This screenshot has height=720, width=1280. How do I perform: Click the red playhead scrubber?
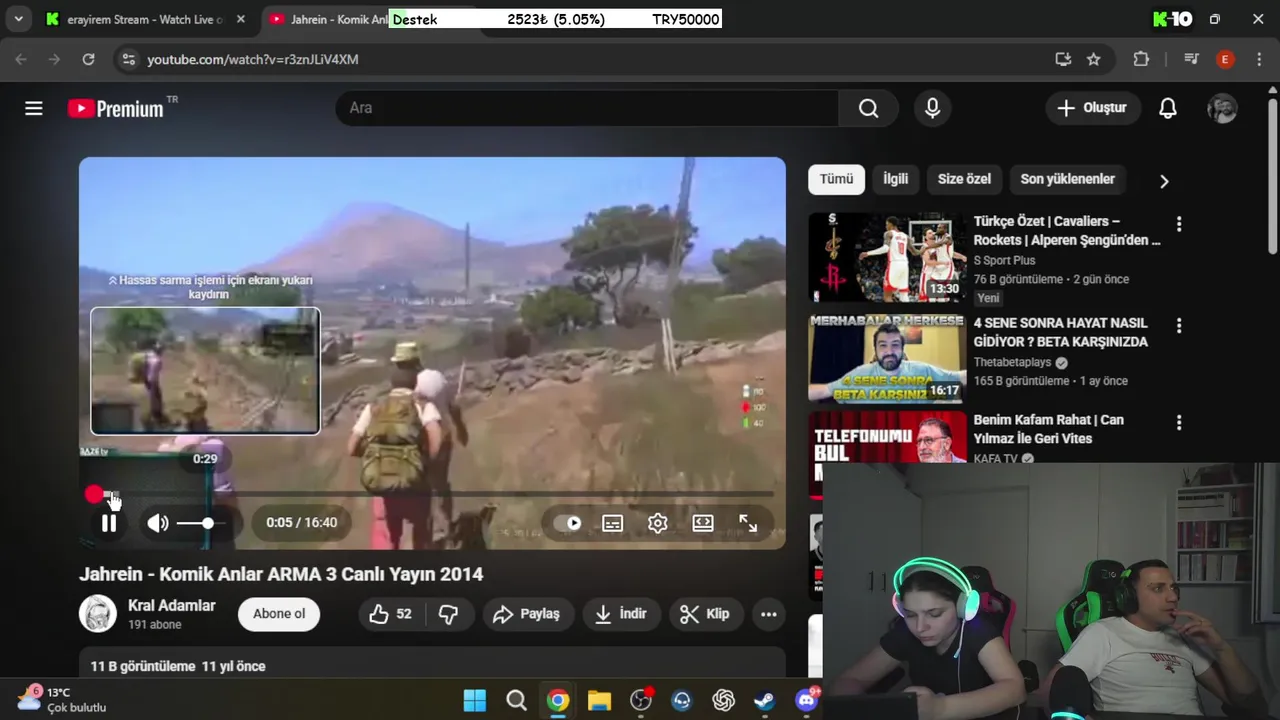[94, 494]
